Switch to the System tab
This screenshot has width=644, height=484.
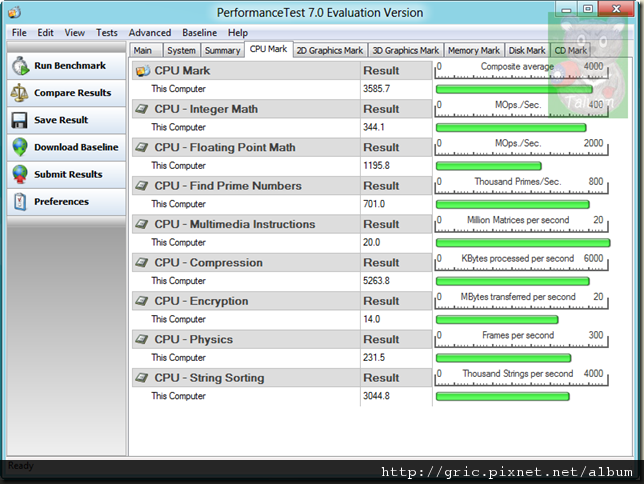pos(181,51)
